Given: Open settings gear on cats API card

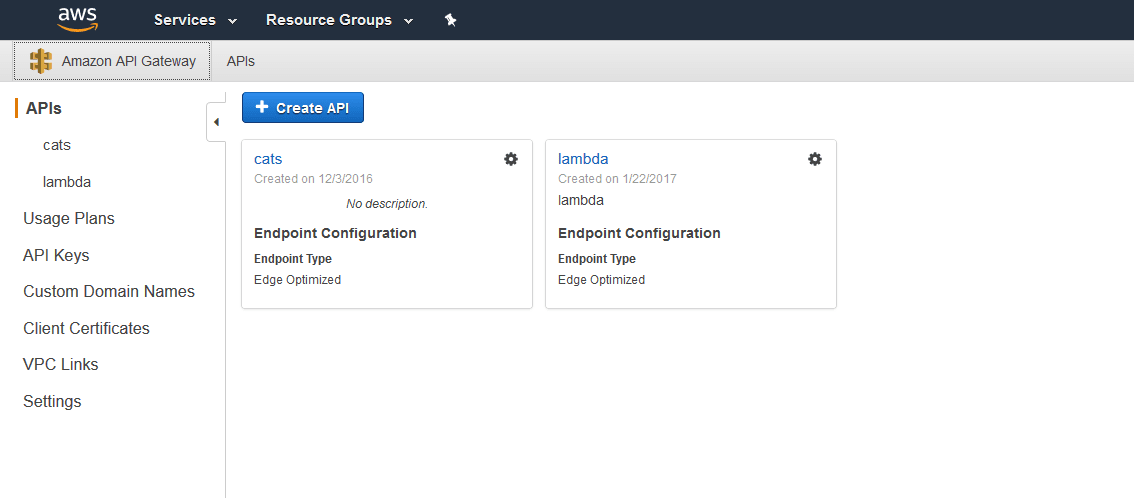Looking at the screenshot, I should (511, 159).
